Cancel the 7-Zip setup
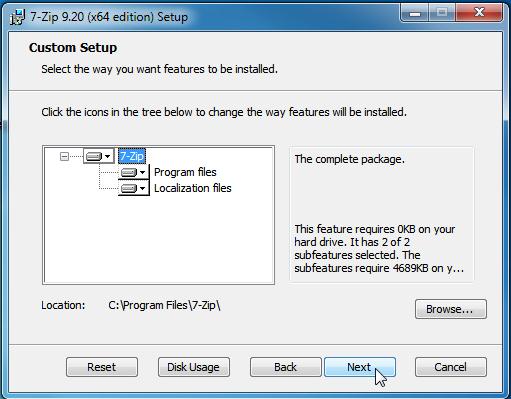Viewport: 511px width, 399px height. [x=451, y=367]
